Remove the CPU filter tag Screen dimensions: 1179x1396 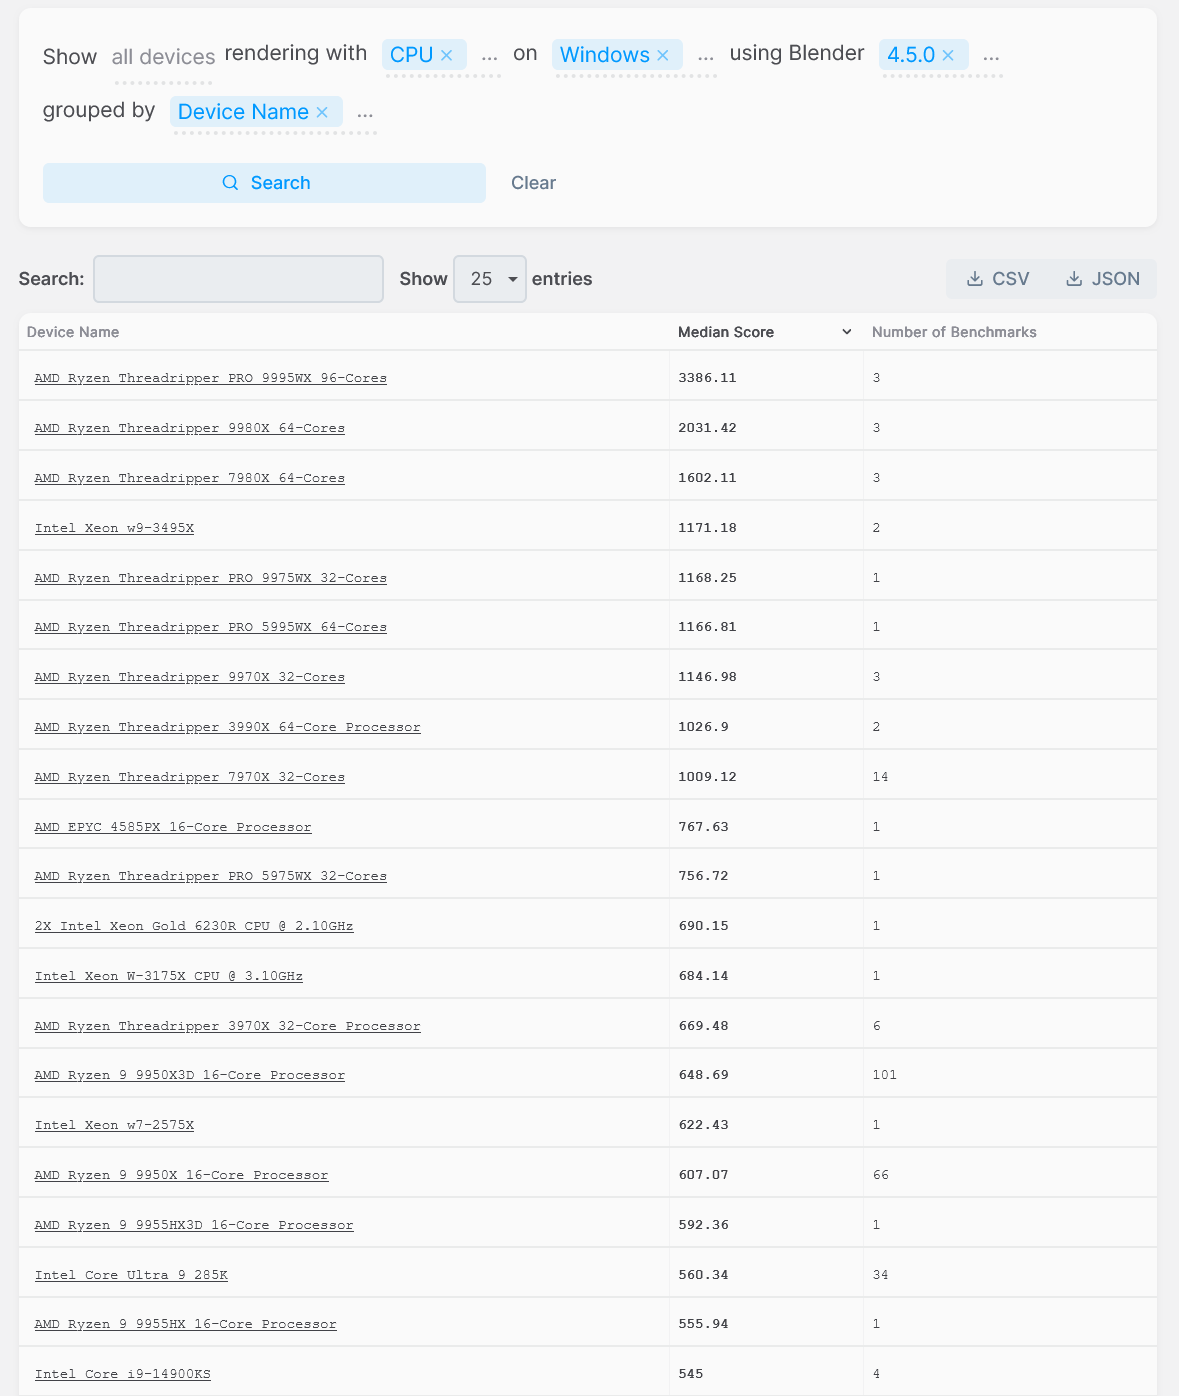coord(447,55)
